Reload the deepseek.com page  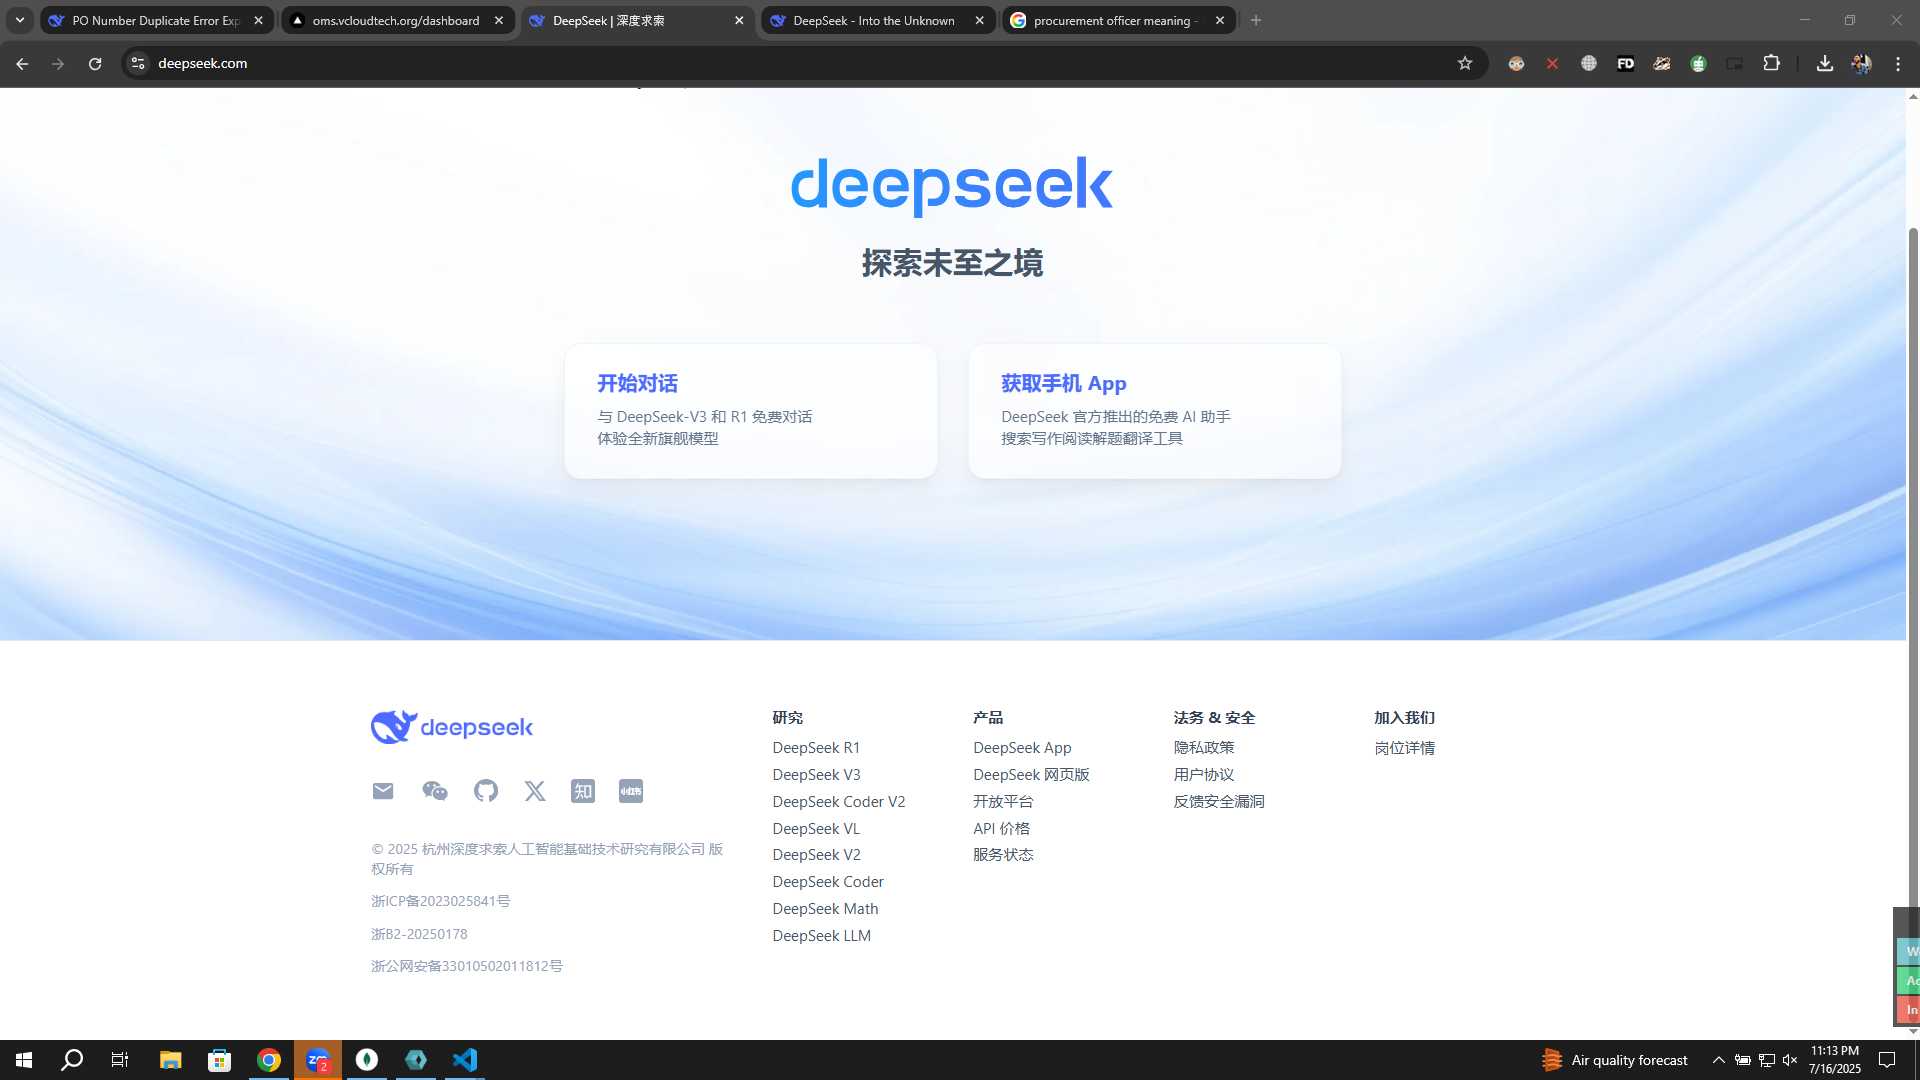(95, 63)
